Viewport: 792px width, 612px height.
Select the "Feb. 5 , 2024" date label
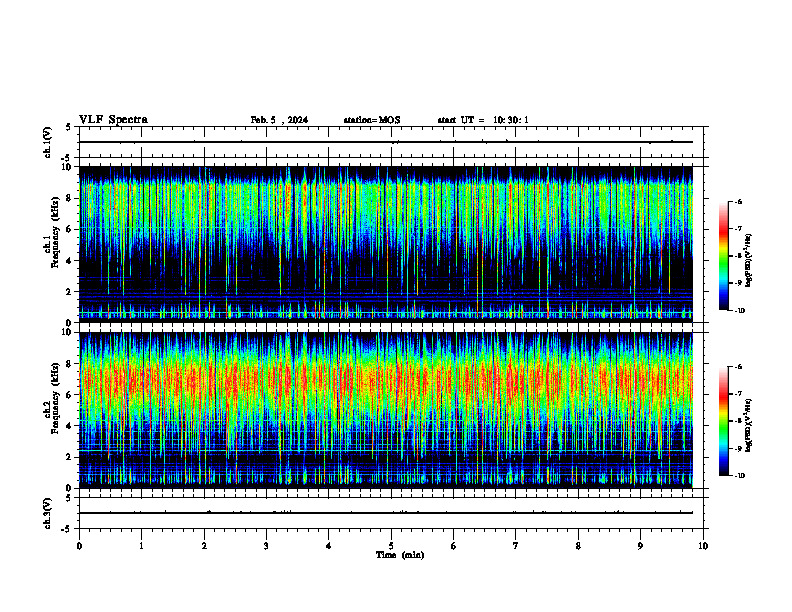(x=279, y=120)
